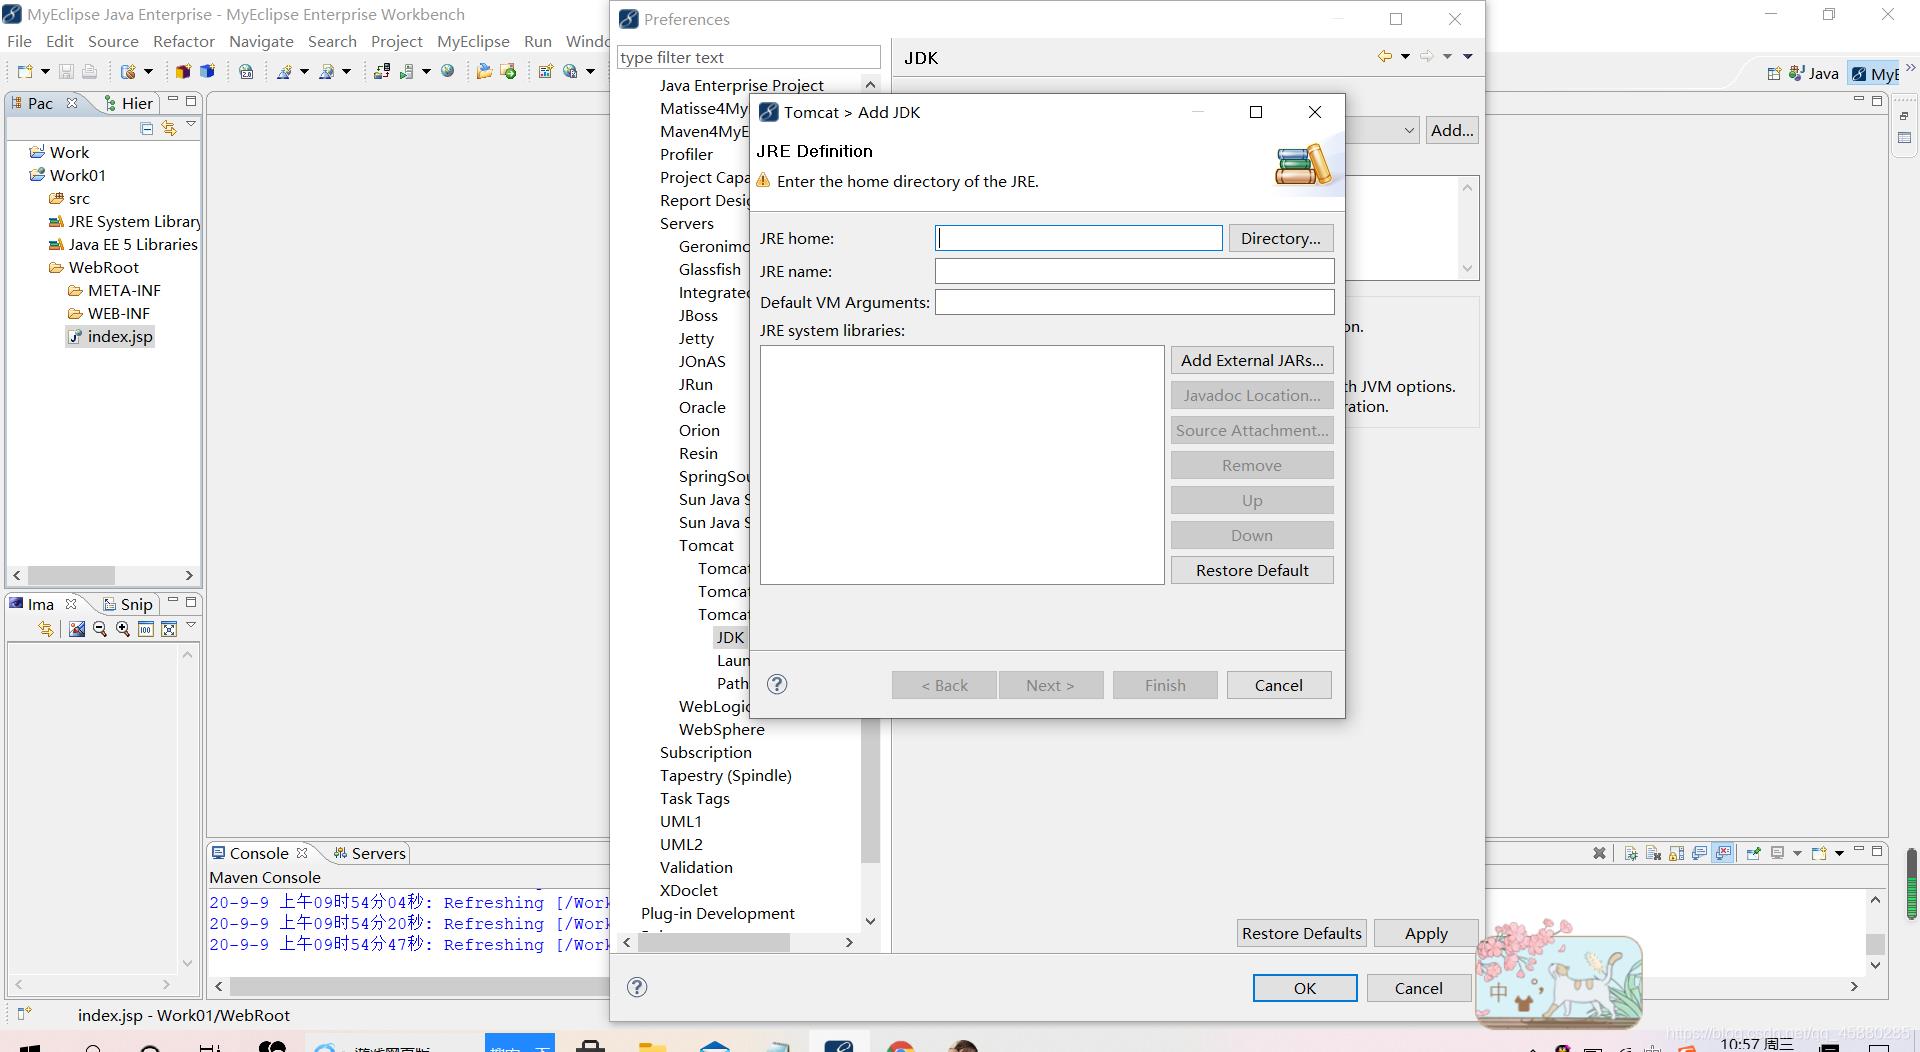Click the type filter text box
Viewport: 1920px width, 1052px height.
[749, 57]
